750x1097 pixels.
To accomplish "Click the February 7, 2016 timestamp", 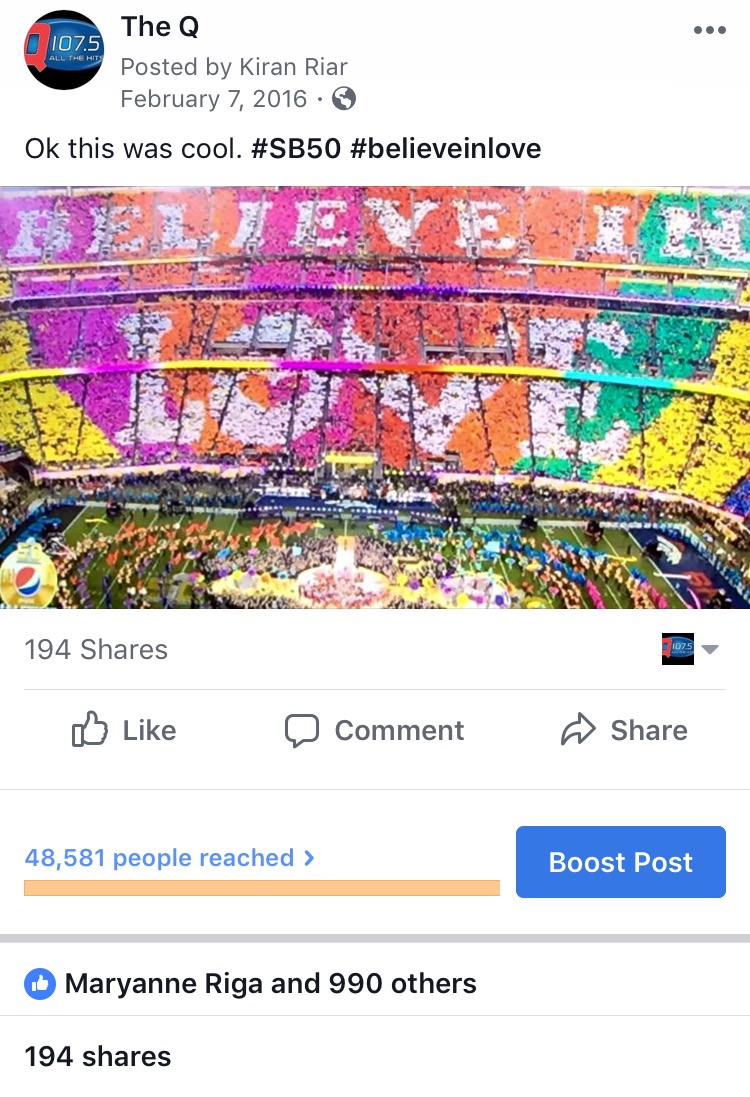I will (213, 99).
